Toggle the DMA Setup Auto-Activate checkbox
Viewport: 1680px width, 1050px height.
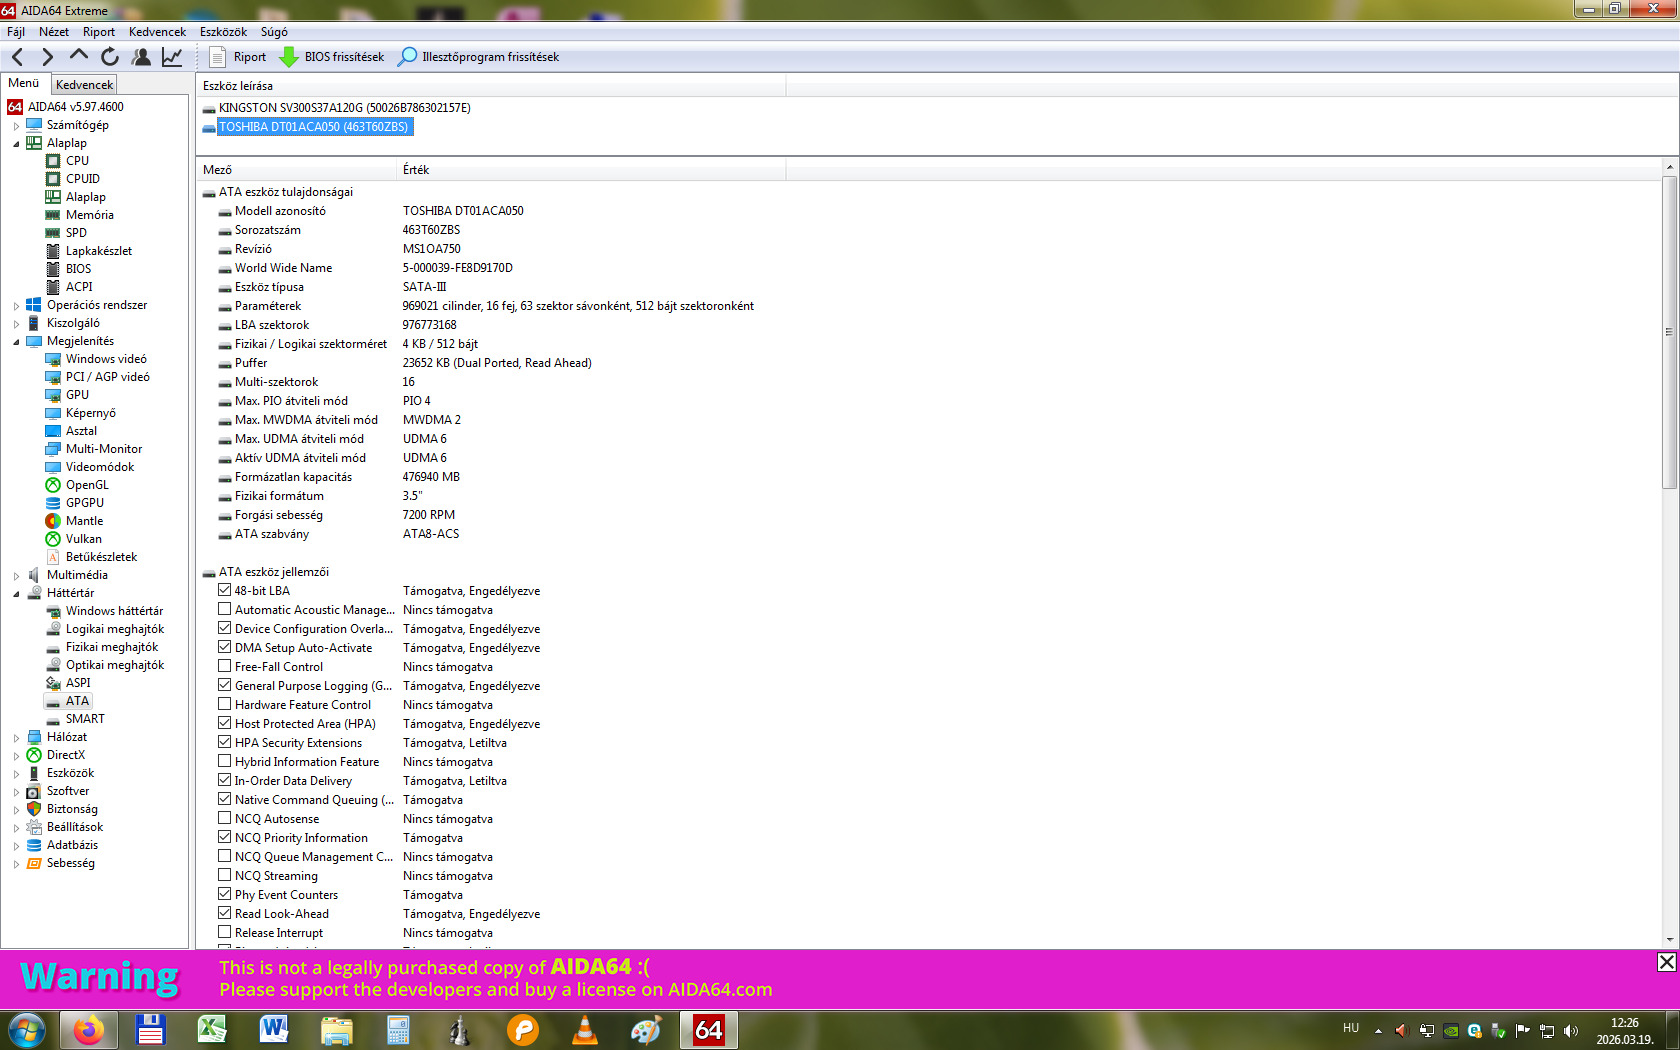225,647
